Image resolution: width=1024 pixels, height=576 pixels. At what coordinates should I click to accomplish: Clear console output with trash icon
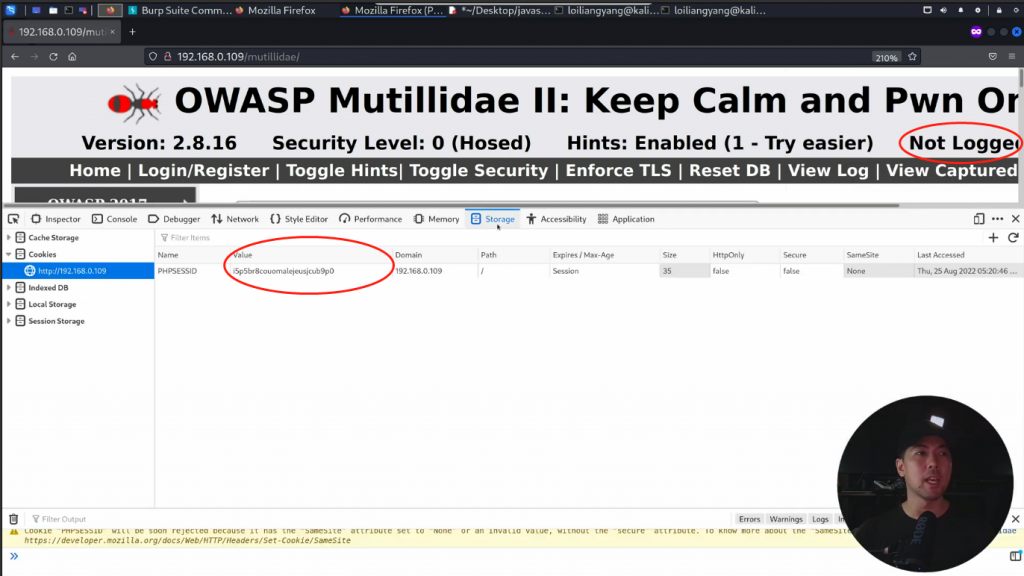point(14,519)
